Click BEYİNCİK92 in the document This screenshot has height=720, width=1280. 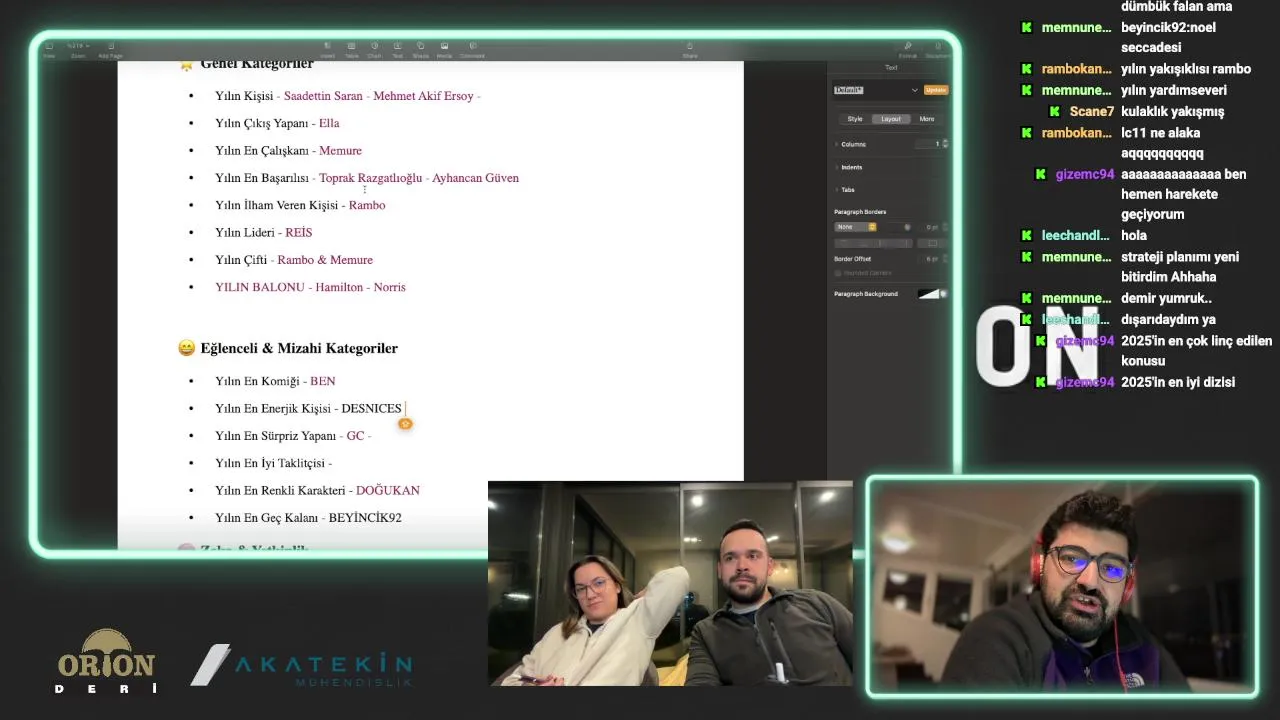(x=365, y=518)
